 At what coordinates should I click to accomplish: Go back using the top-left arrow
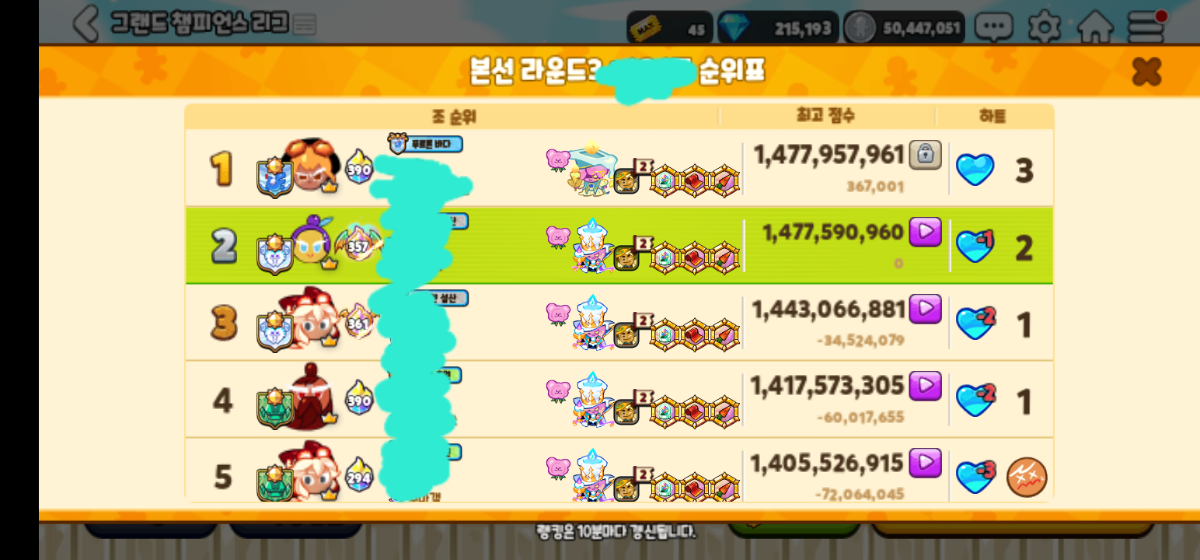point(86,24)
